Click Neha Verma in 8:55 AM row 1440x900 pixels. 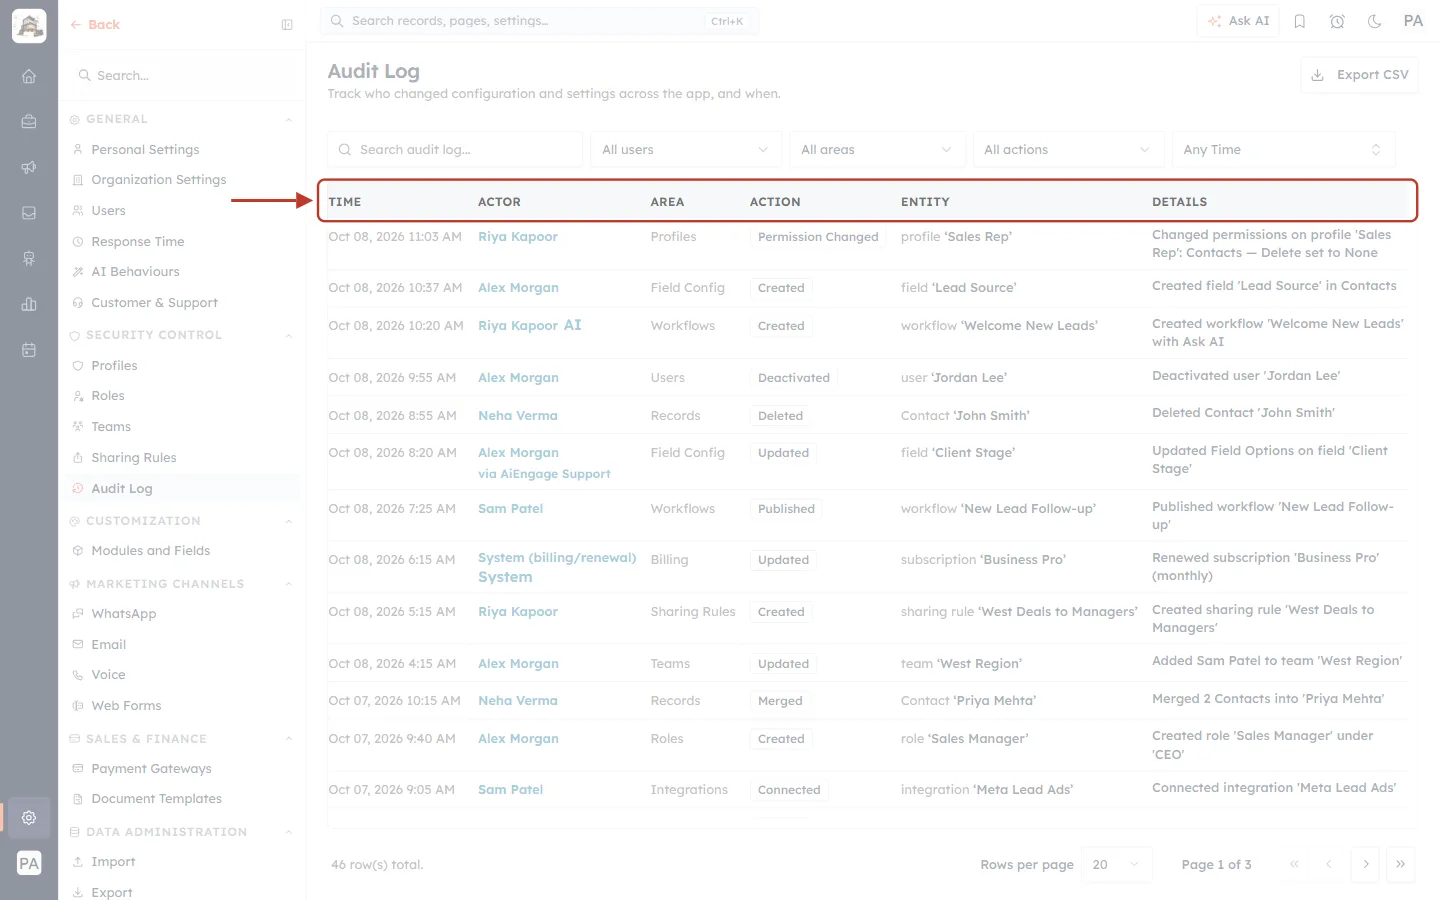pyautogui.click(x=518, y=416)
